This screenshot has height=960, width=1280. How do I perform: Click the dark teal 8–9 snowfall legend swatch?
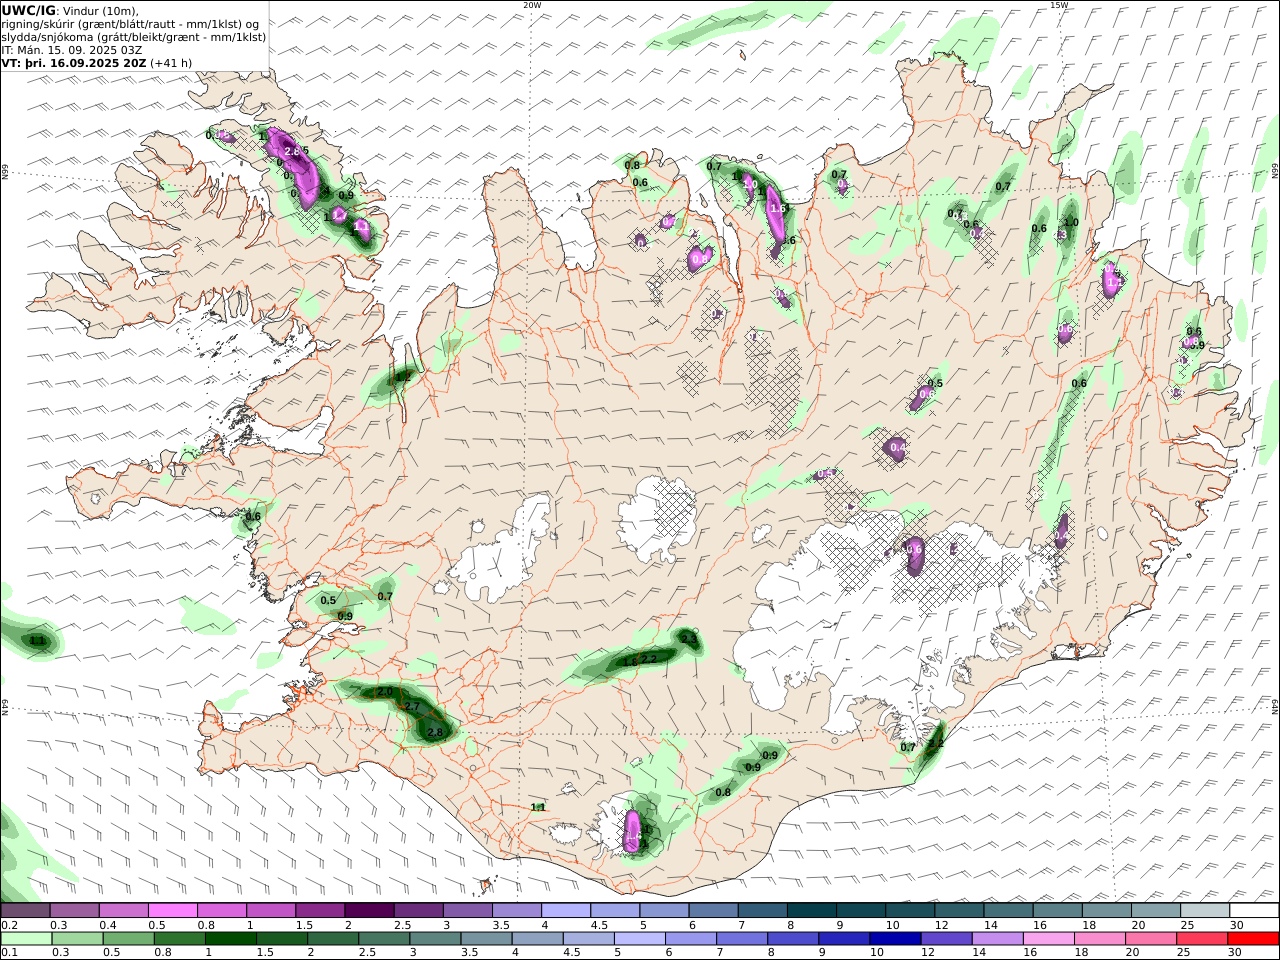(812, 910)
